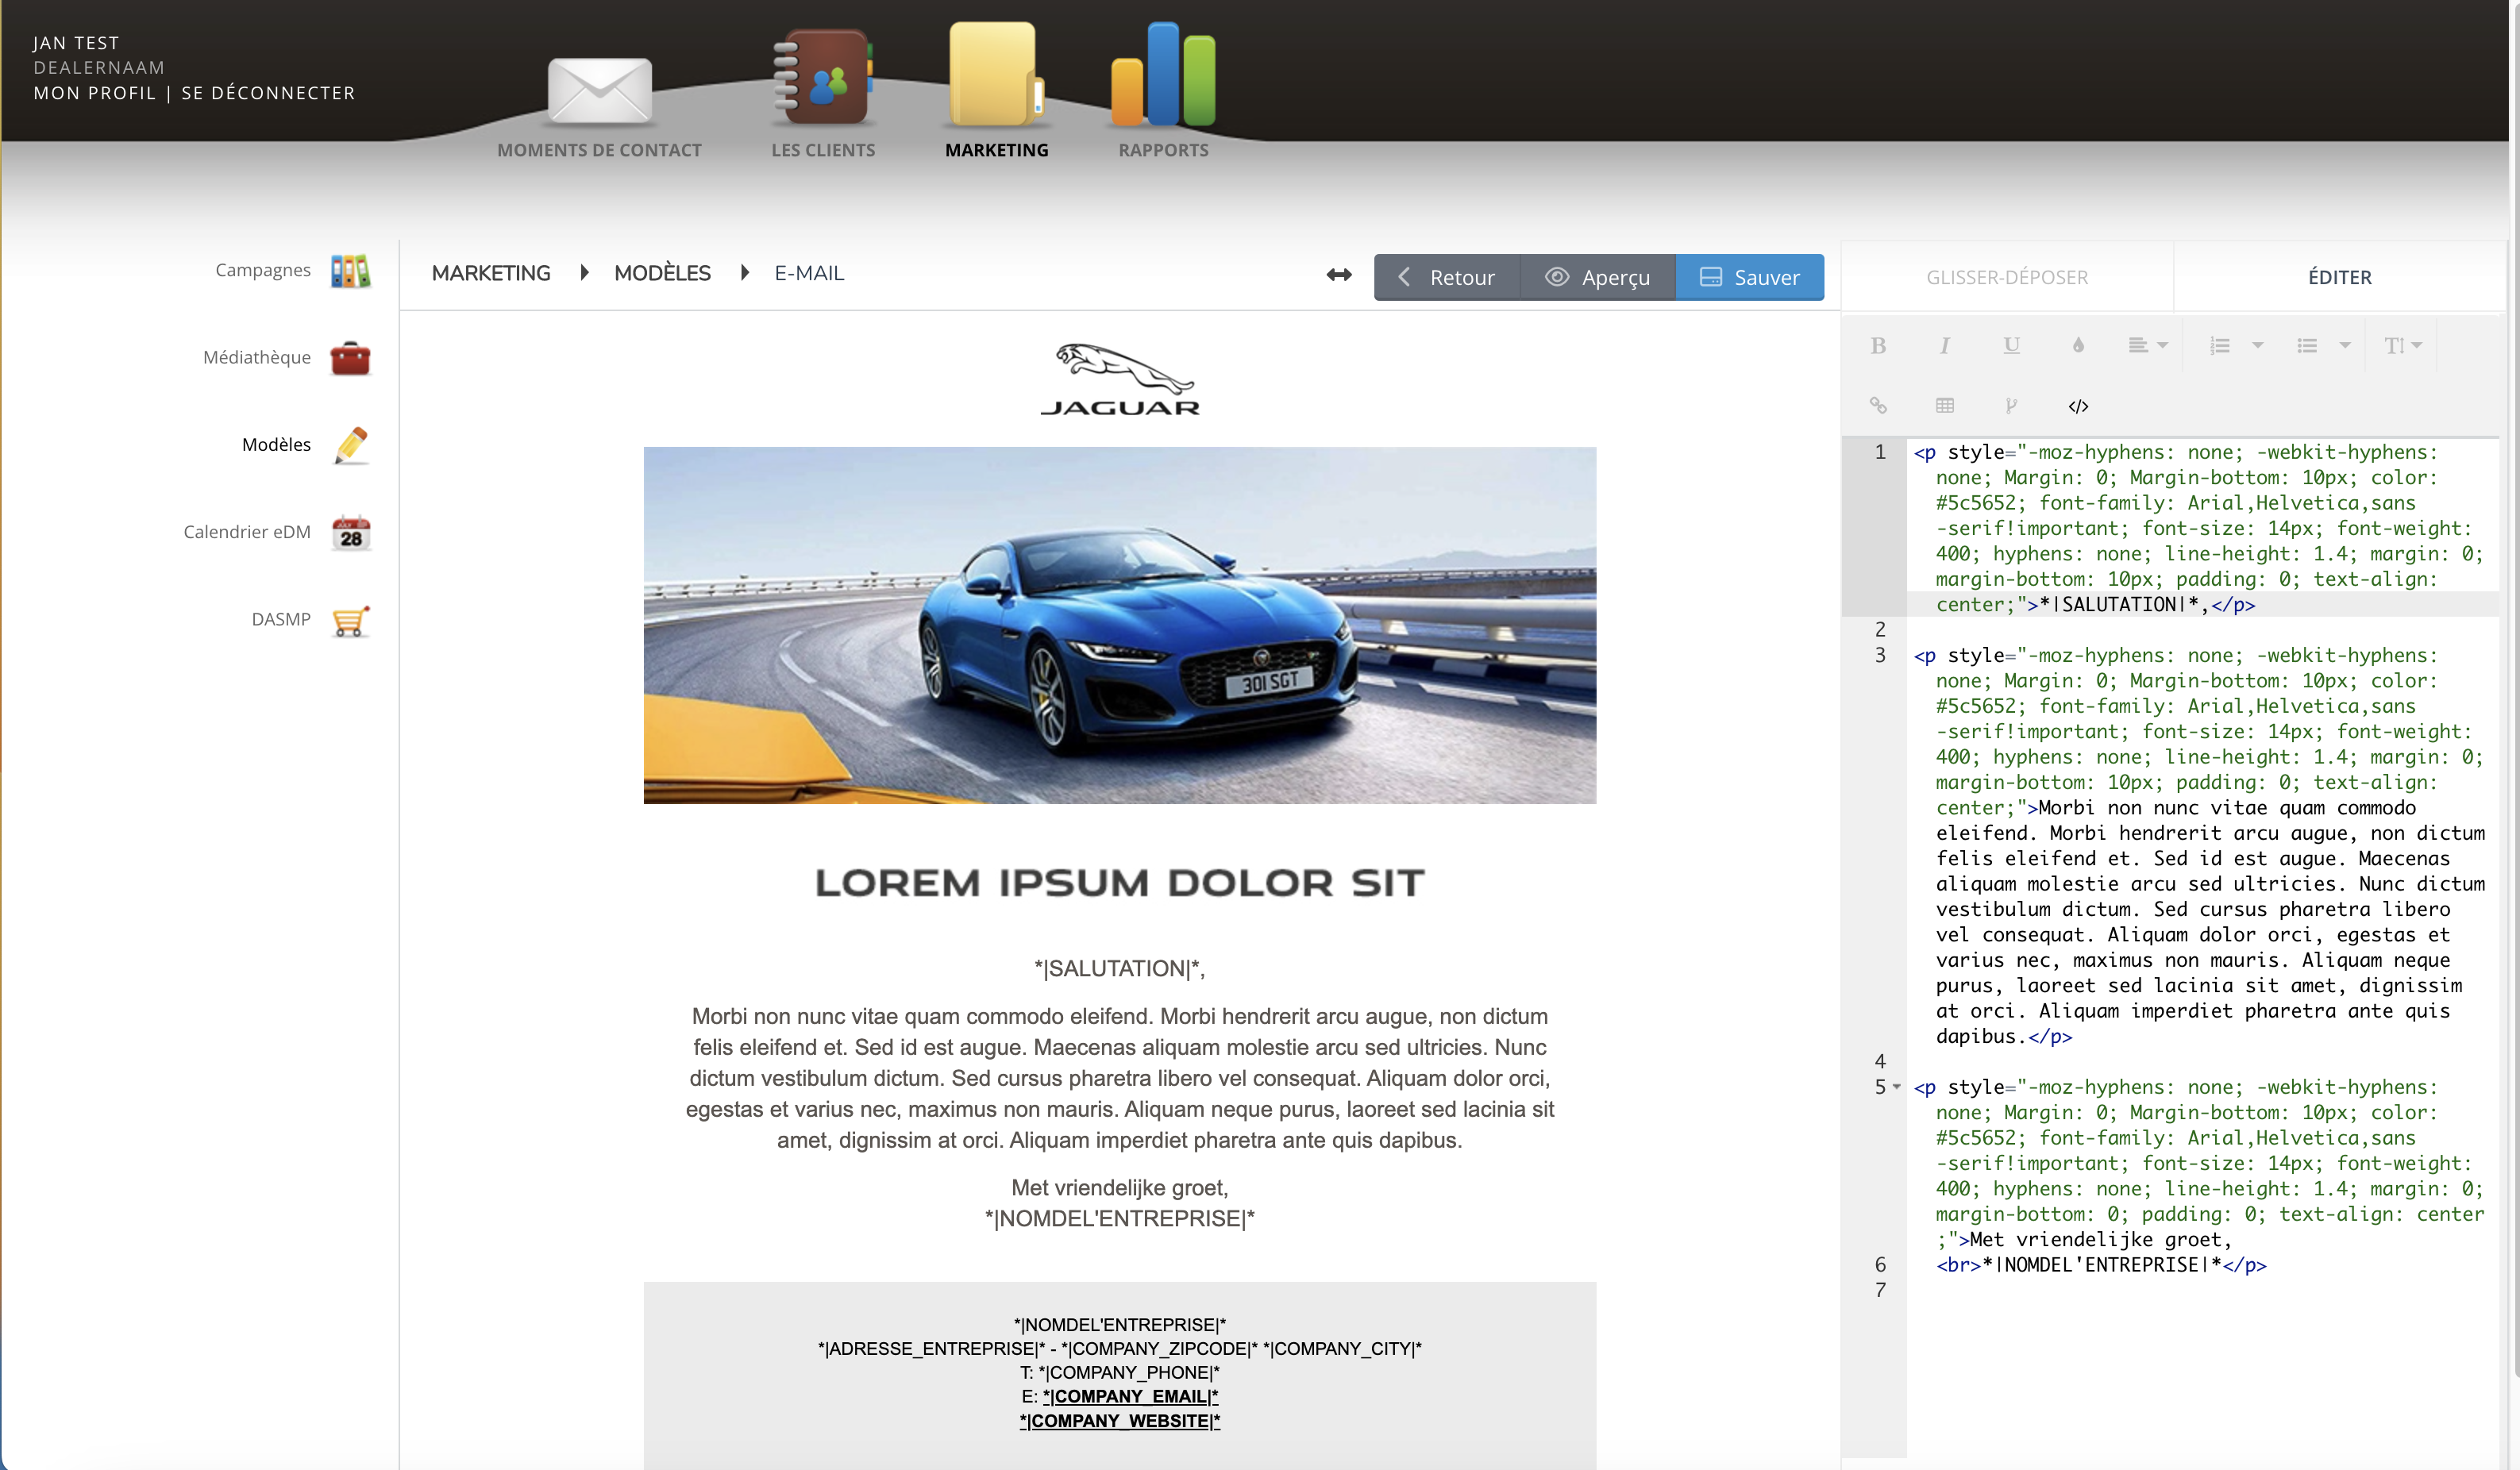Image resolution: width=2520 pixels, height=1470 pixels.
Task: Open the ordered list options dropdown
Action: click(2234, 345)
